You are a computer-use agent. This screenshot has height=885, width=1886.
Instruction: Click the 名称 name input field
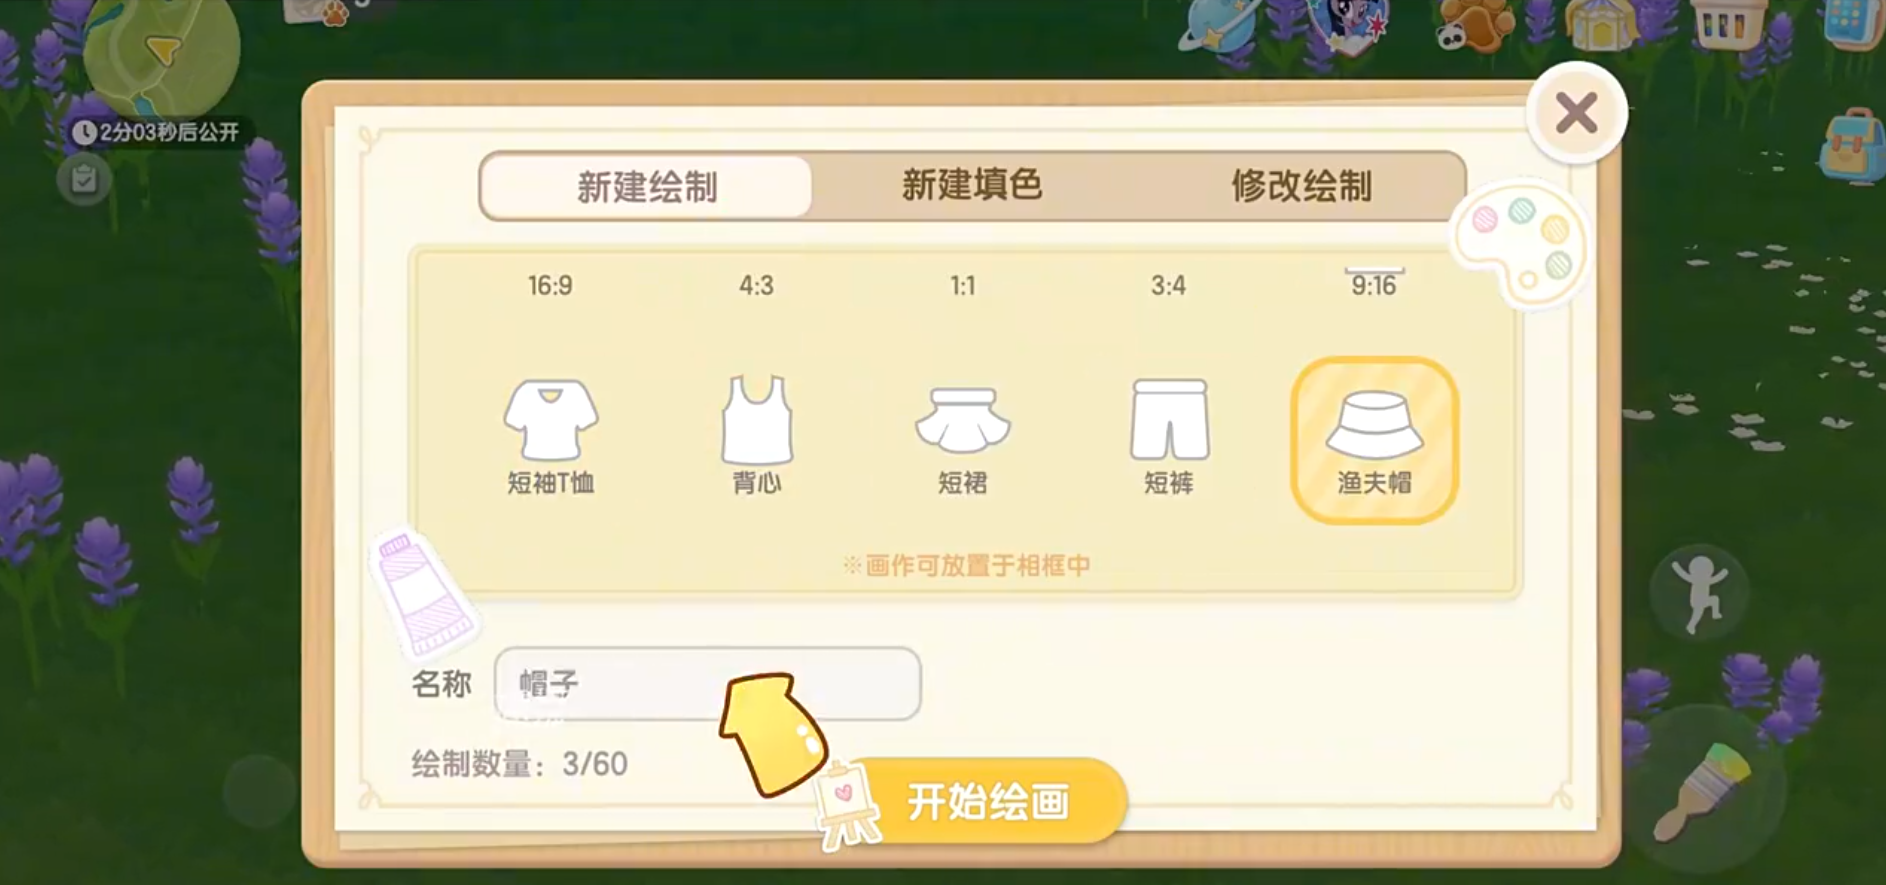point(708,684)
